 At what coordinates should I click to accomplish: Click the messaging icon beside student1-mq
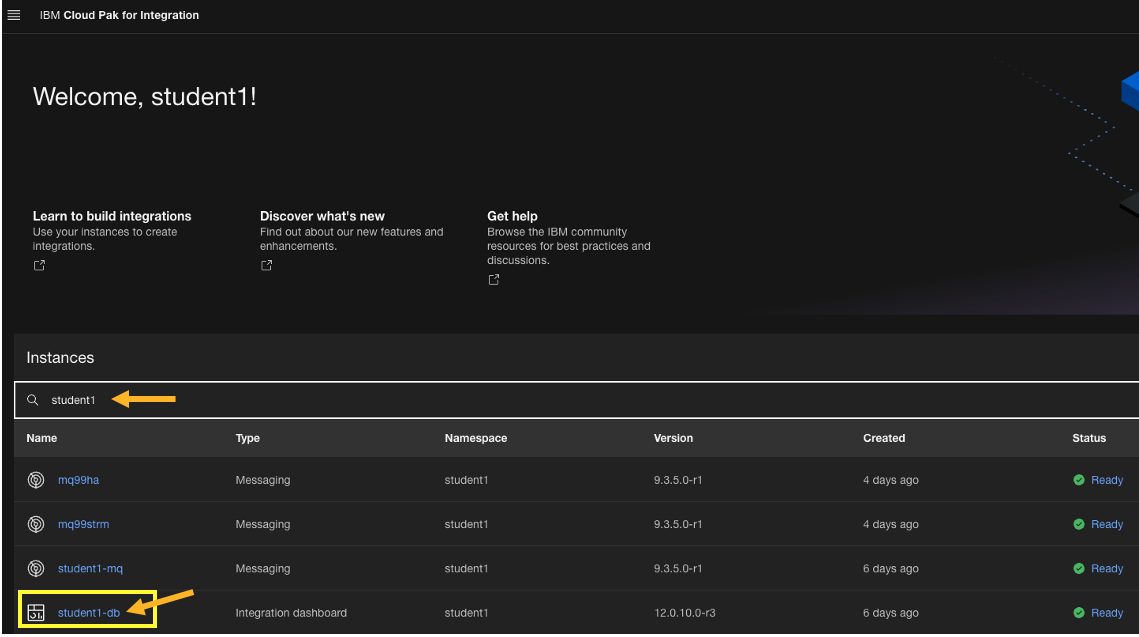36,568
